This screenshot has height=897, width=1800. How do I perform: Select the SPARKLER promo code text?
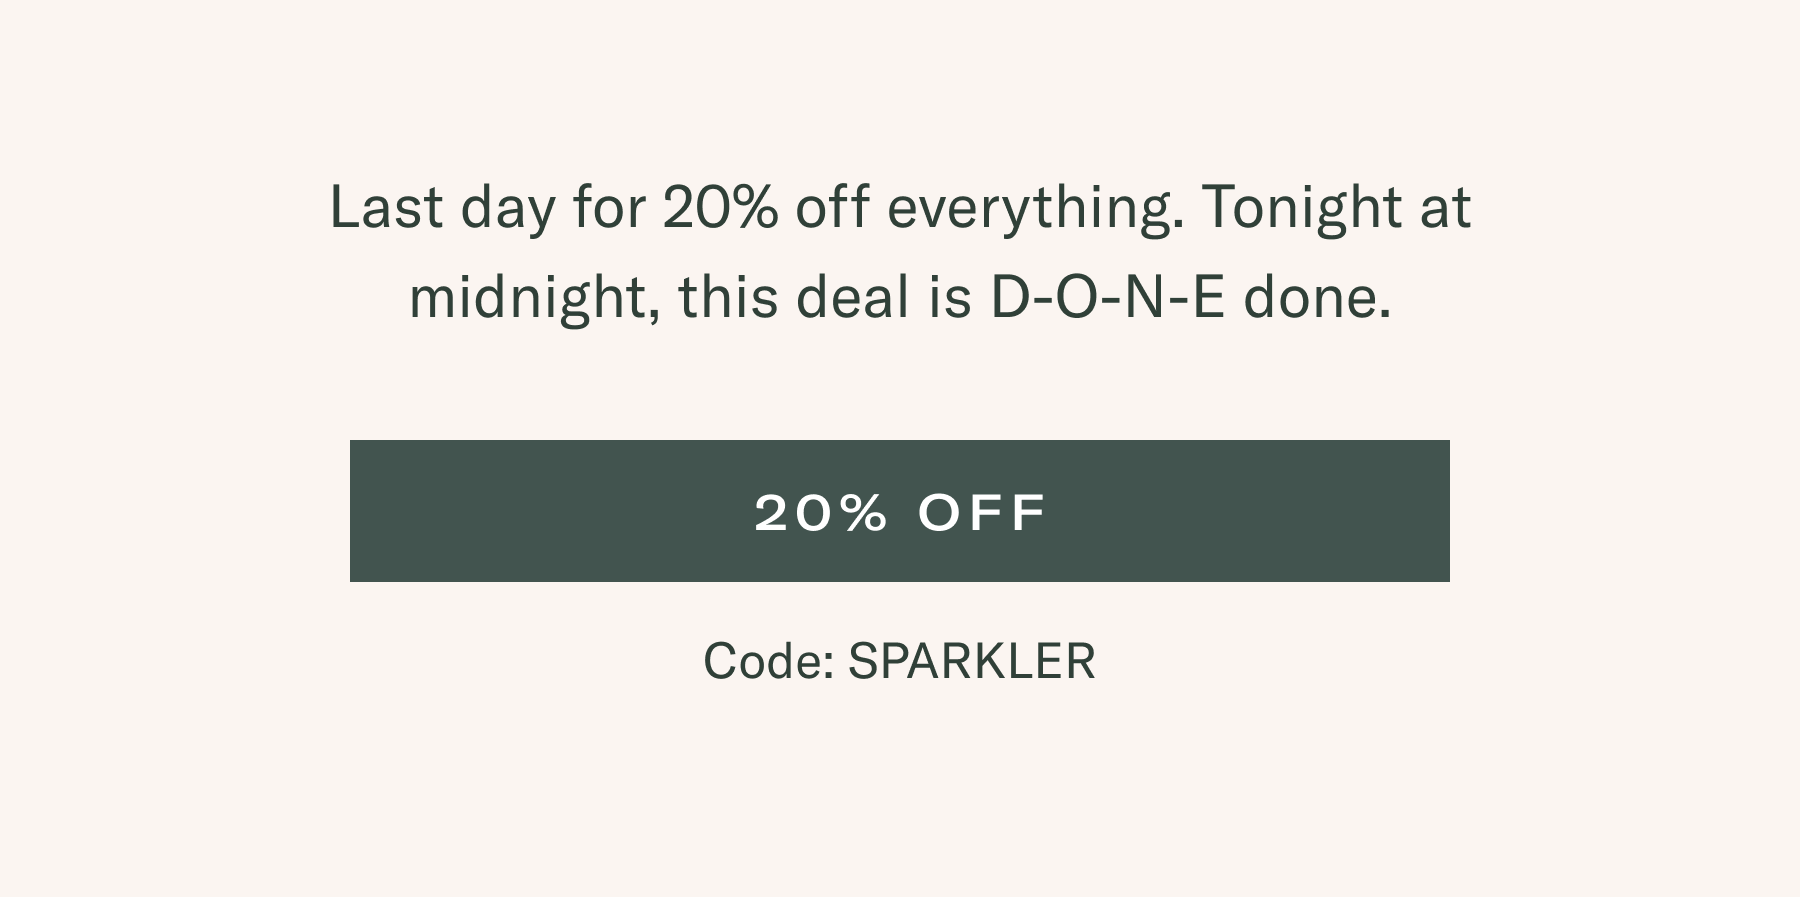[972, 661]
